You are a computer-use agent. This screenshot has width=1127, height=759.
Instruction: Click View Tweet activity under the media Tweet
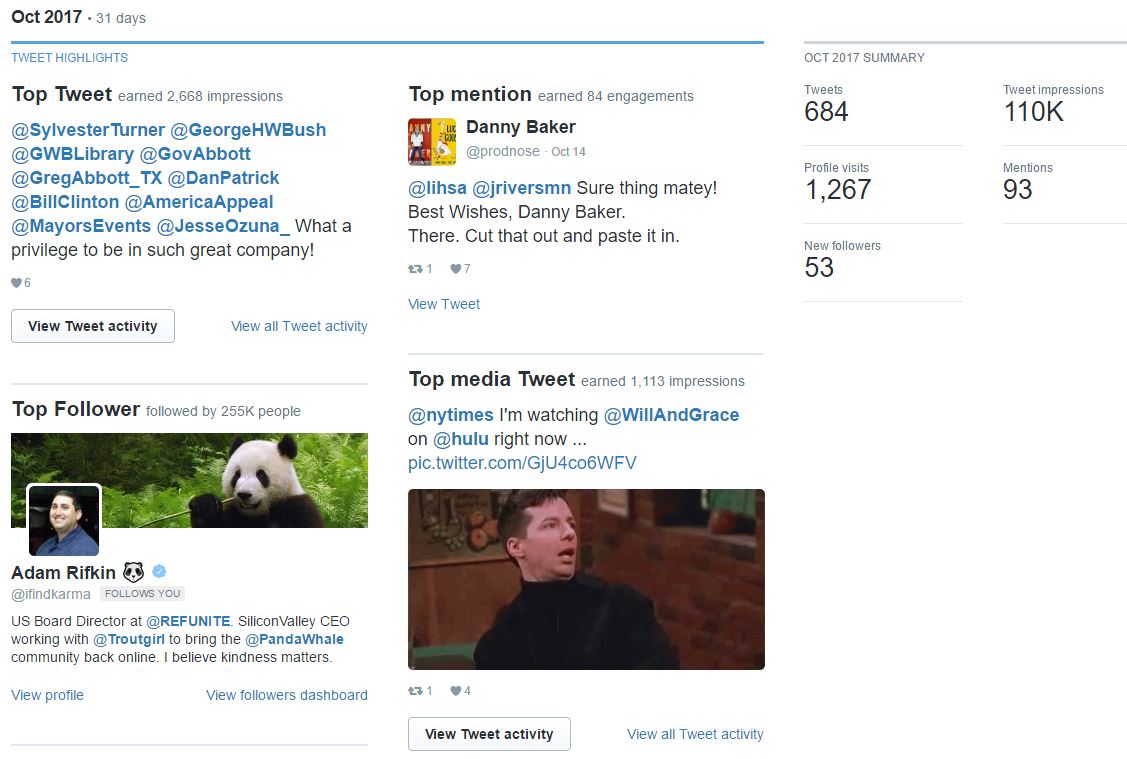(x=489, y=734)
